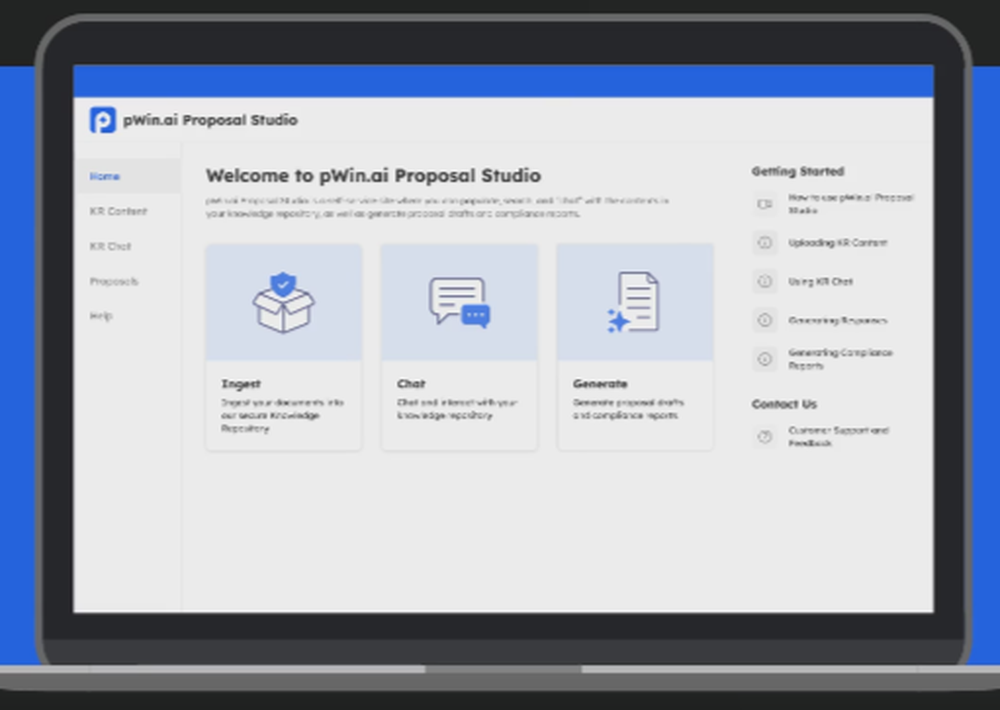Open Customer Support and Feedback link
The image size is (1000, 710).
[839, 436]
